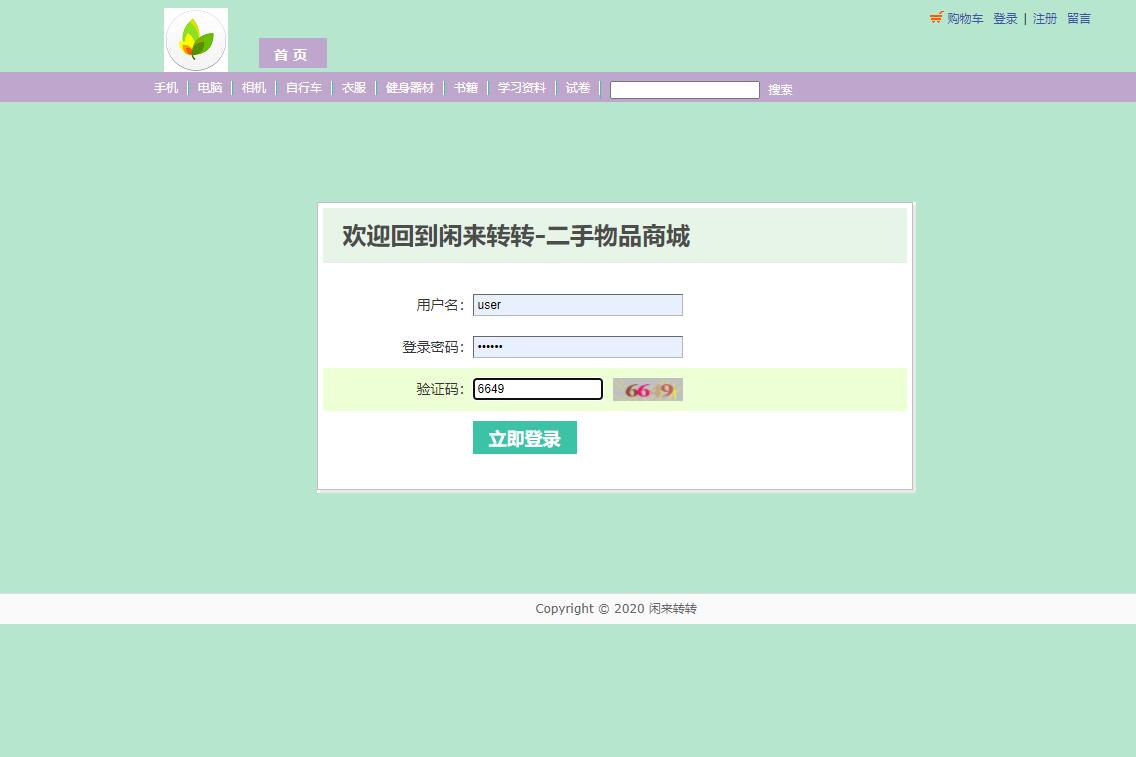Click the shopping cart icon
The height and width of the screenshot is (757, 1136).
coord(935,18)
